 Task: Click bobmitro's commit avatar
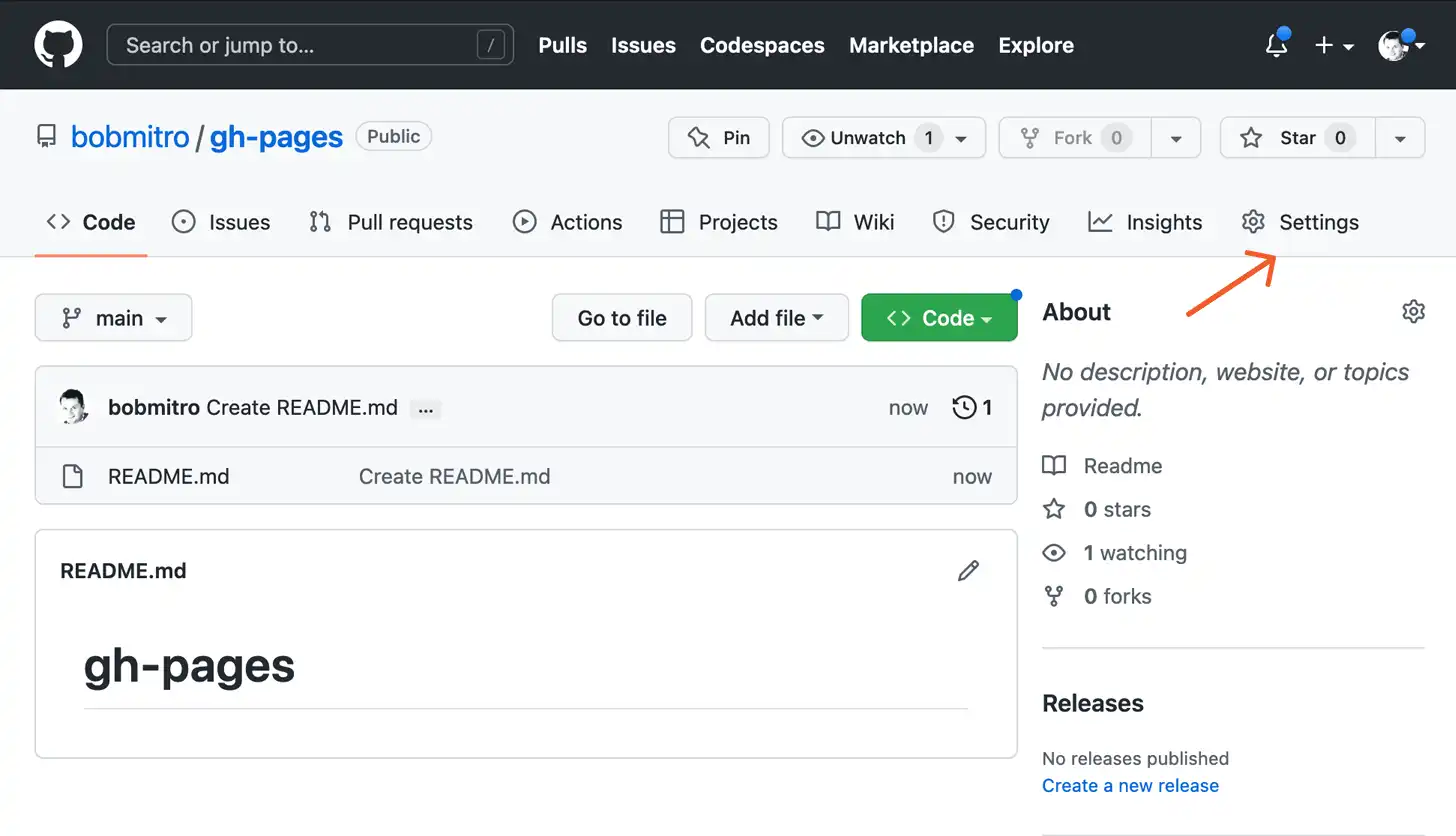[74, 407]
